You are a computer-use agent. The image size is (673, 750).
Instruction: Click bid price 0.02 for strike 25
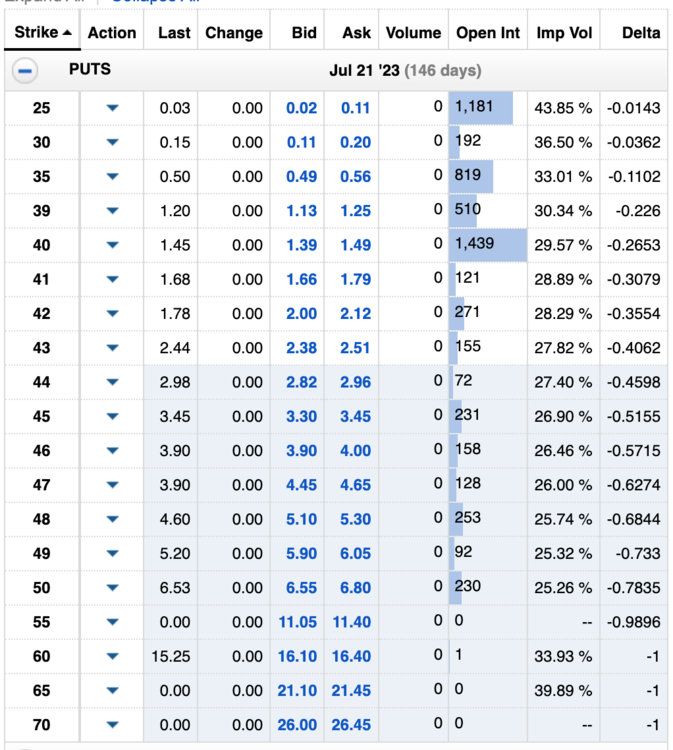(301, 108)
